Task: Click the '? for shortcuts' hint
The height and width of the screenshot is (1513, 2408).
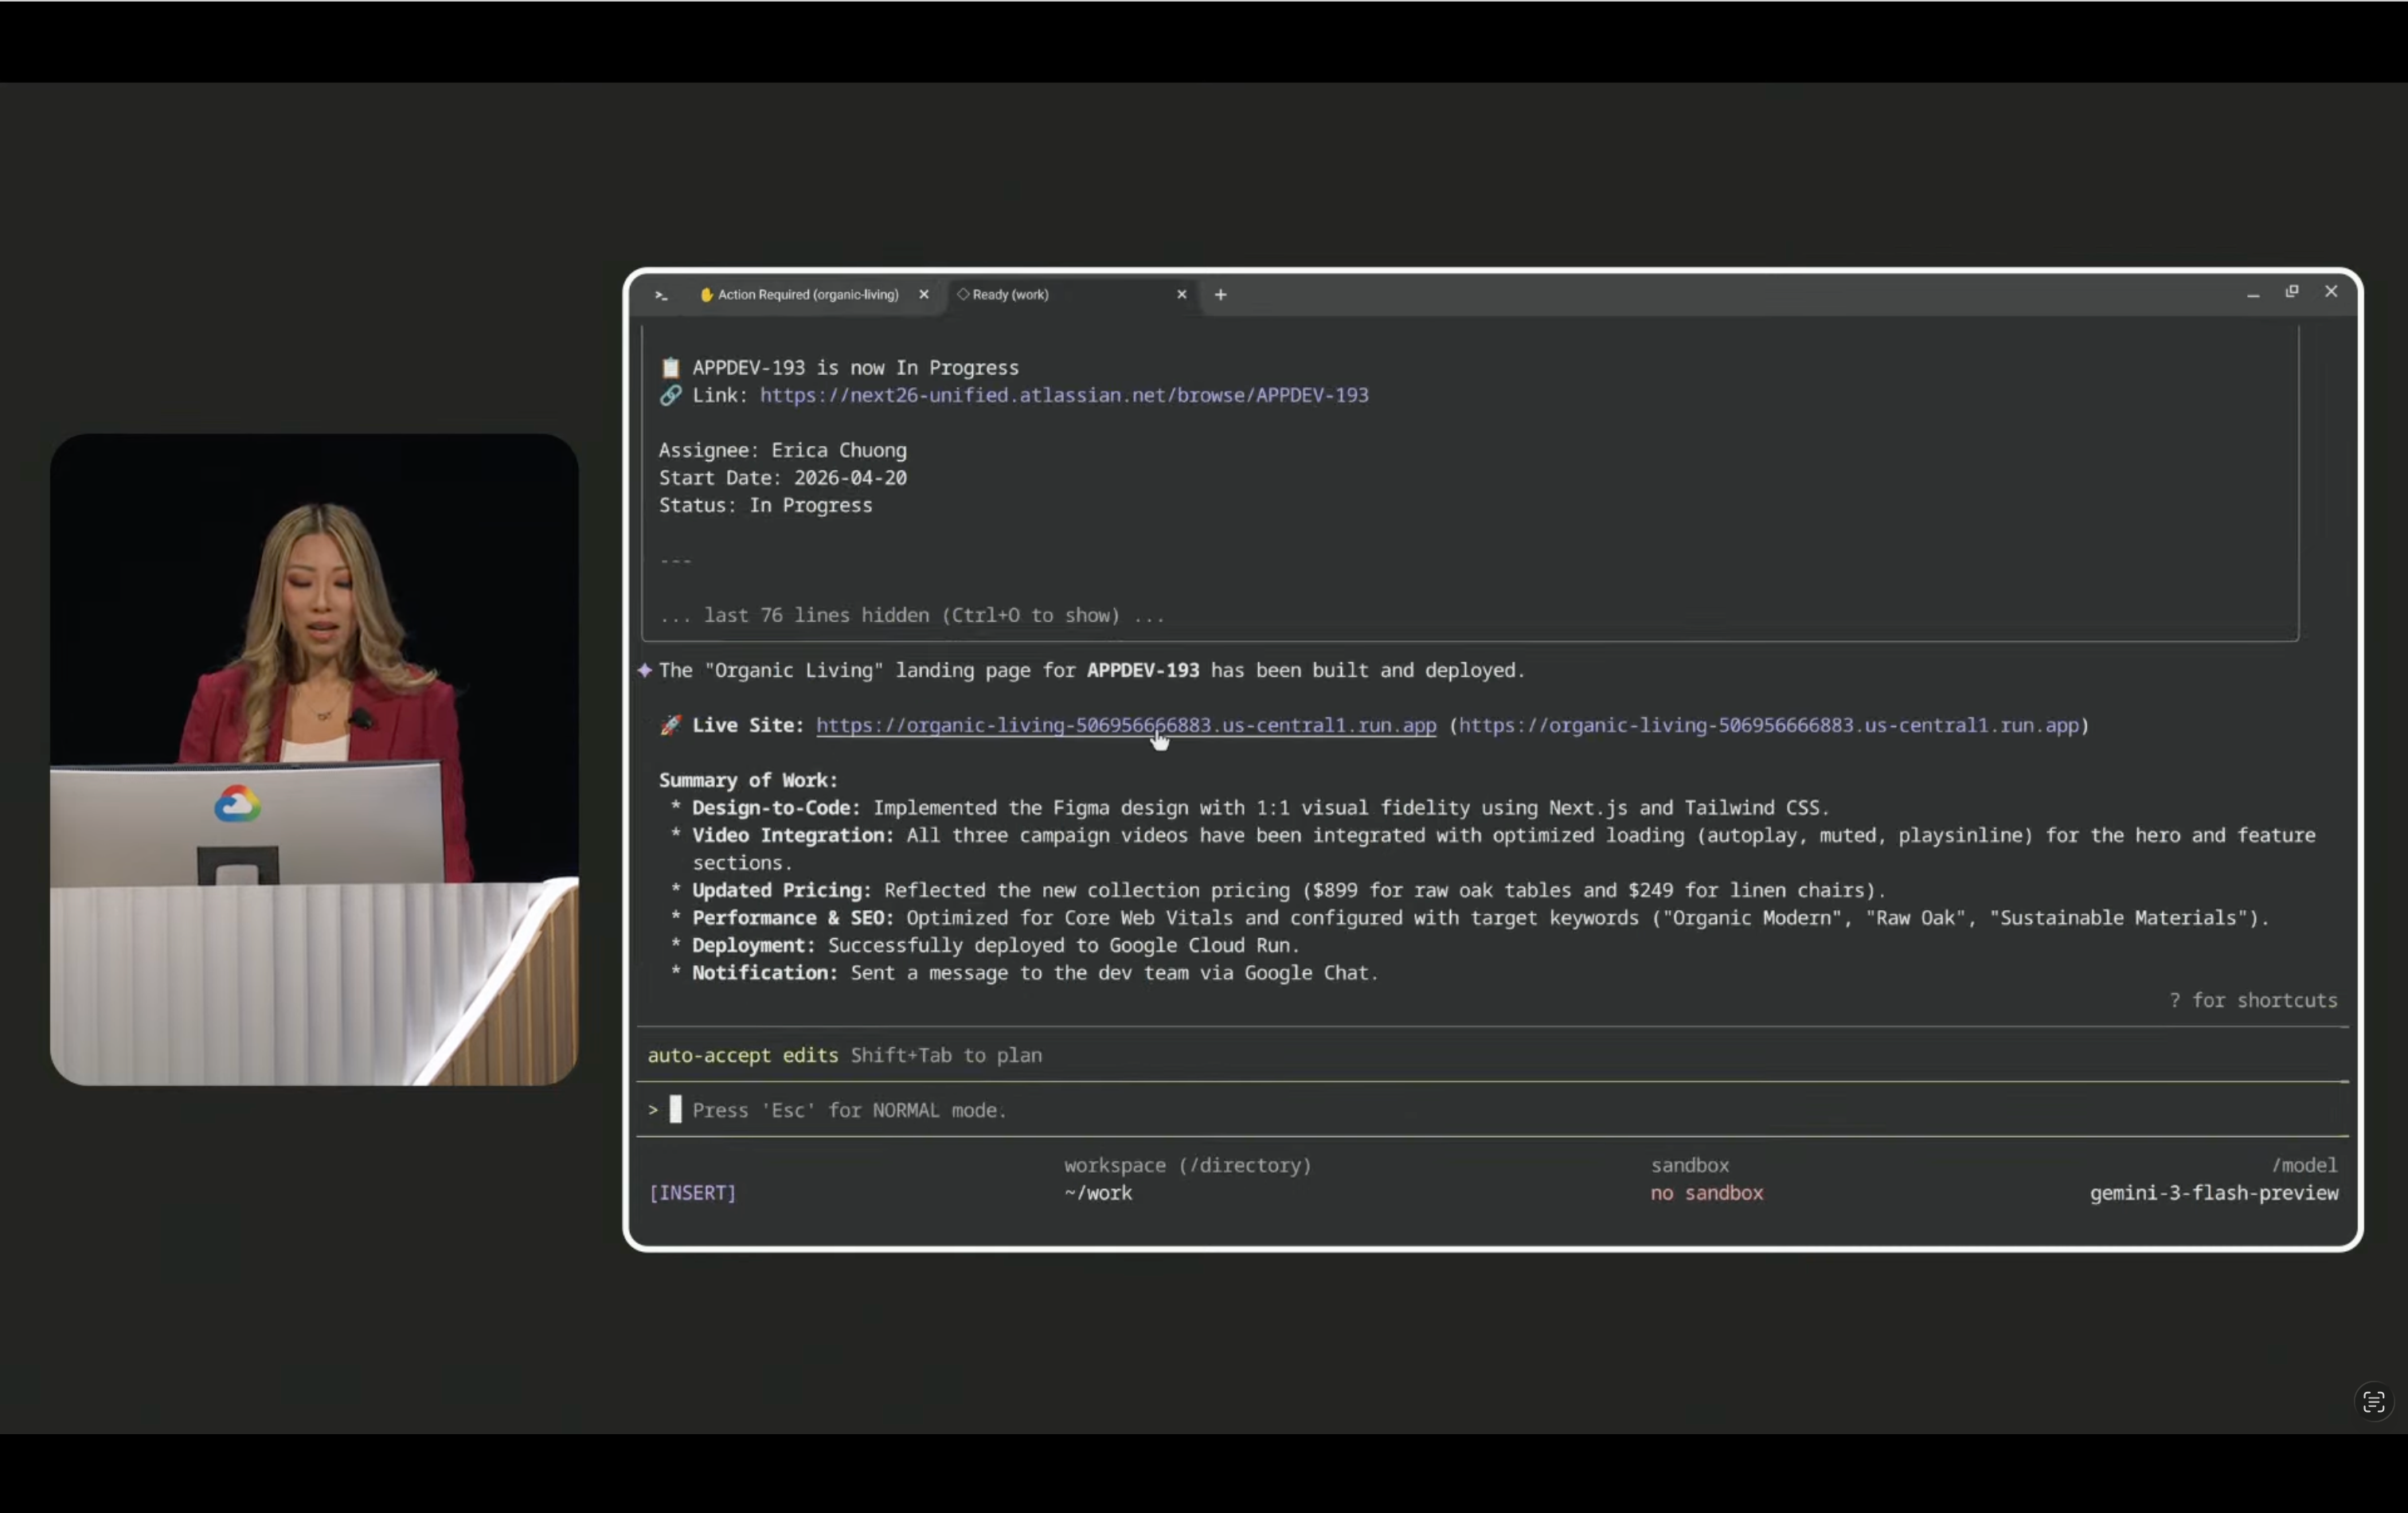Action: click(2253, 1001)
